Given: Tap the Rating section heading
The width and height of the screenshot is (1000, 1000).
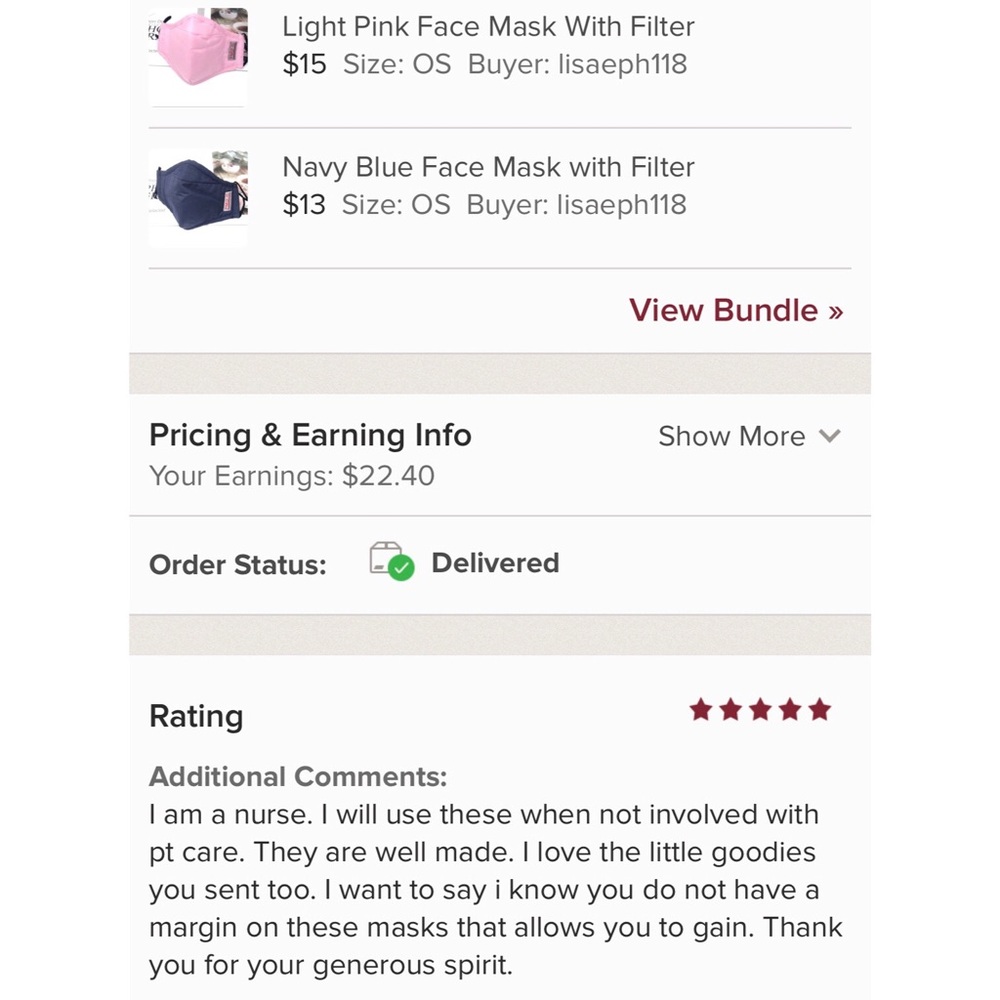Looking at the screenshot, I should (196, 716).
